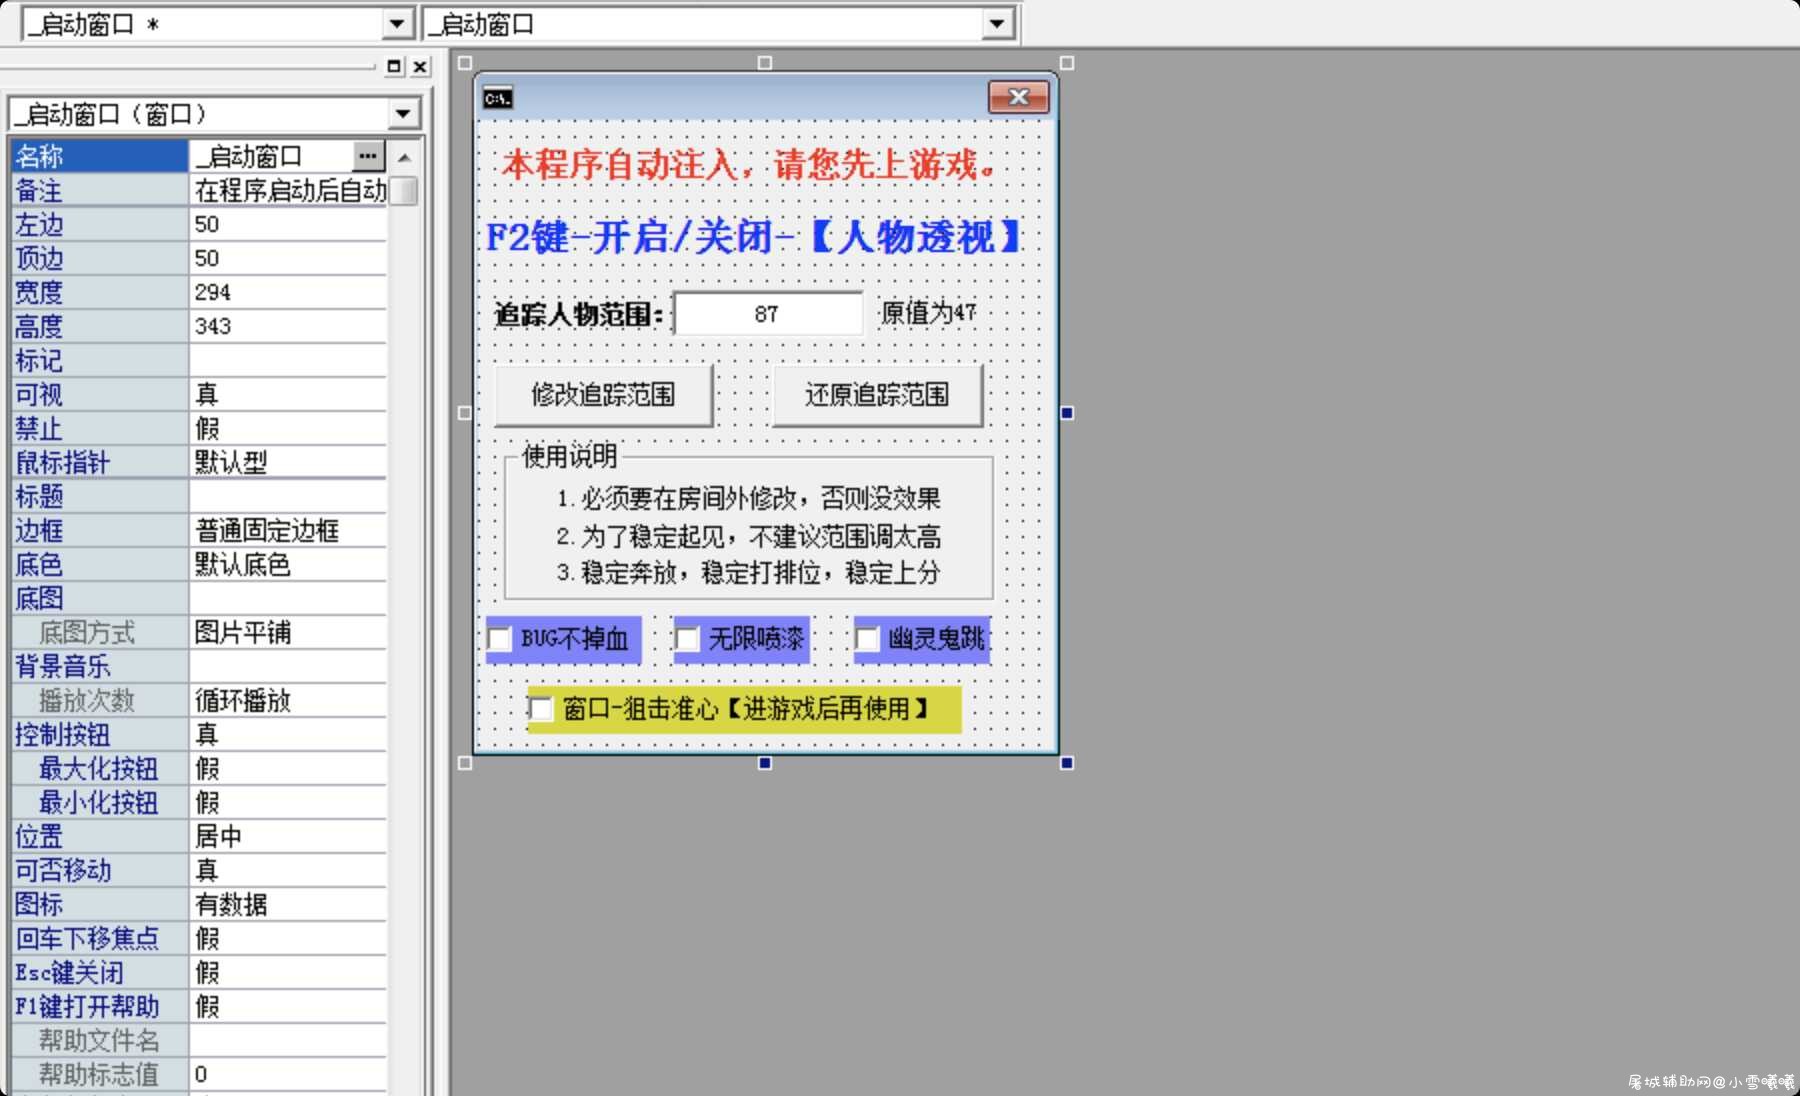Toggle the 幽灵鬼跳 checkbox
Image resolution: width=1800 pixels, height=1096 pixels.
(x=867, y=639)
